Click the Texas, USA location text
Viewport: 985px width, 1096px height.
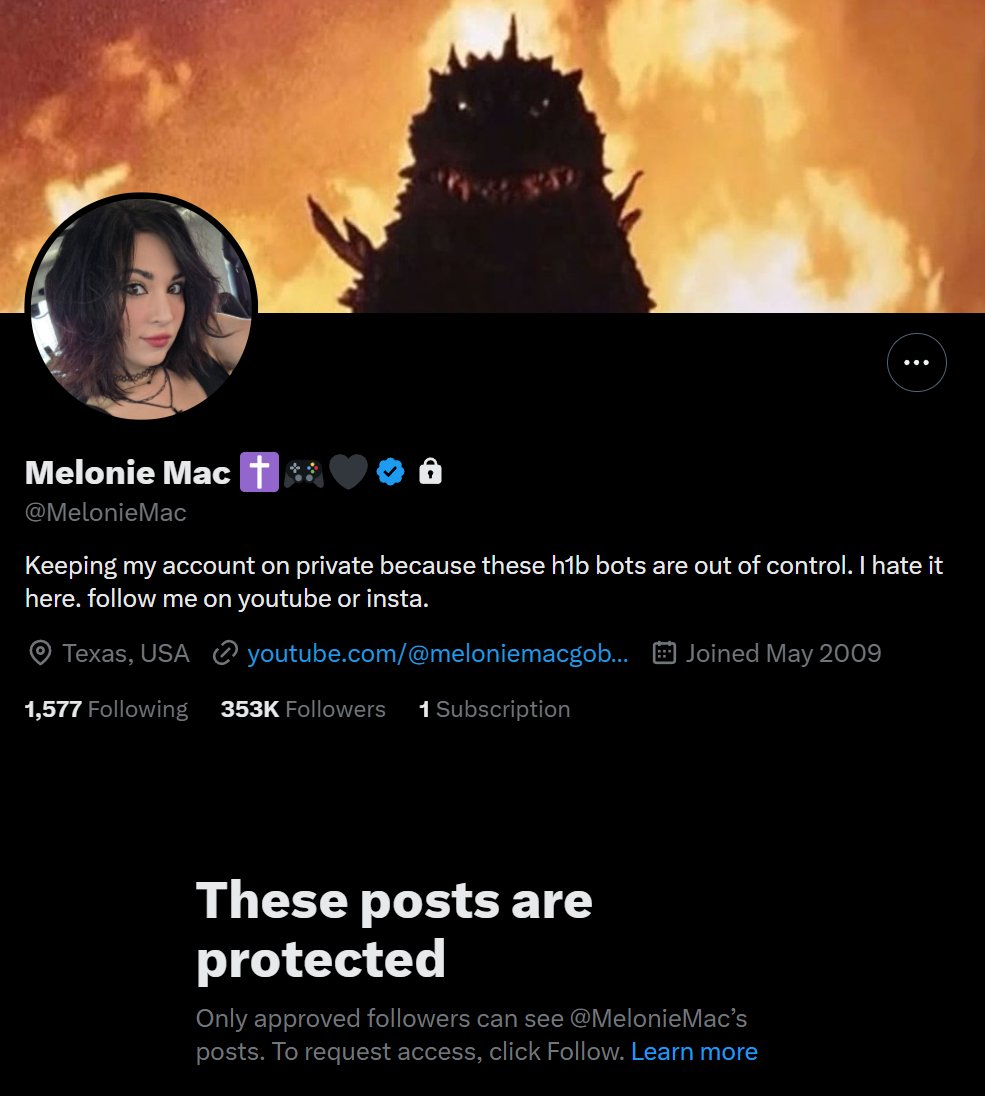point(126,653)
